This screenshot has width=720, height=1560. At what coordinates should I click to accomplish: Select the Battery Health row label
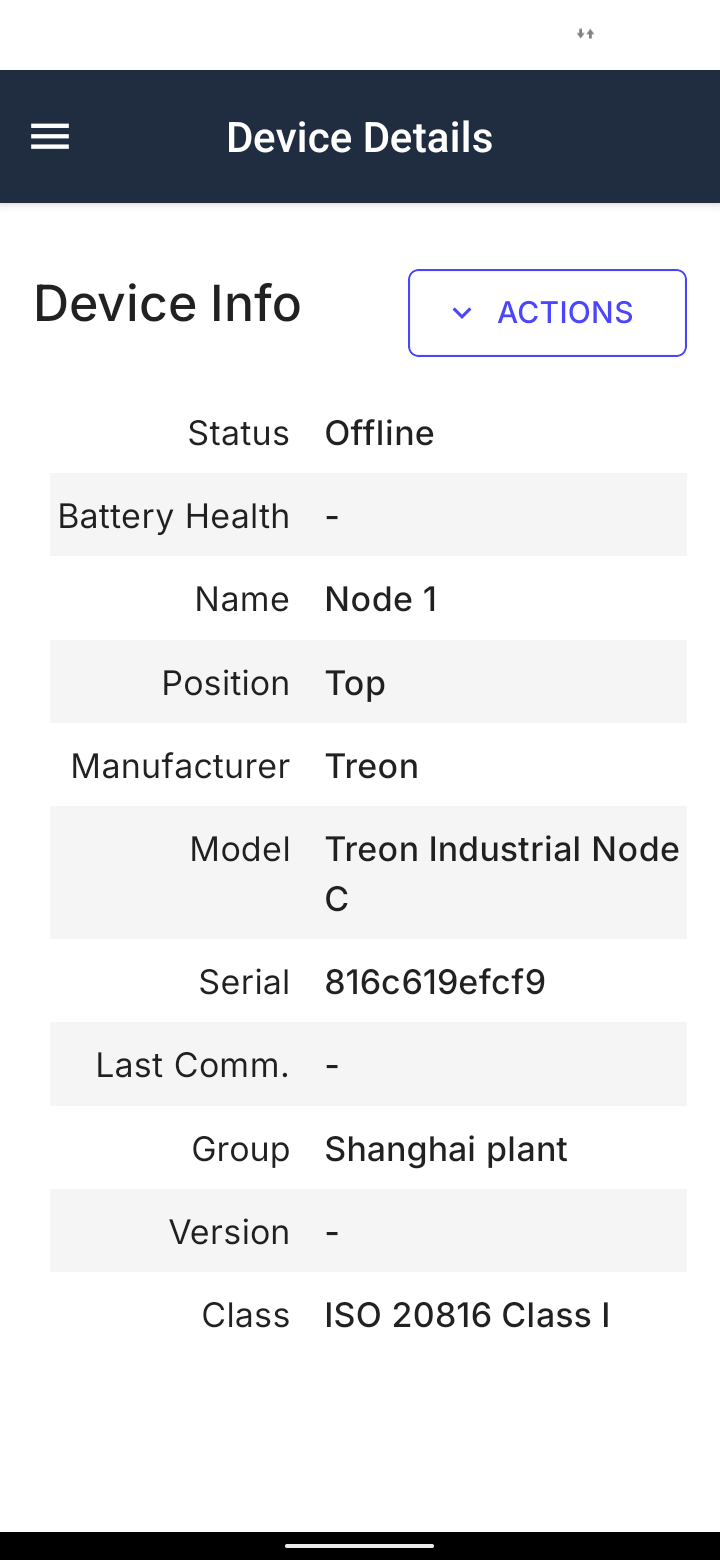pos(174,516)
